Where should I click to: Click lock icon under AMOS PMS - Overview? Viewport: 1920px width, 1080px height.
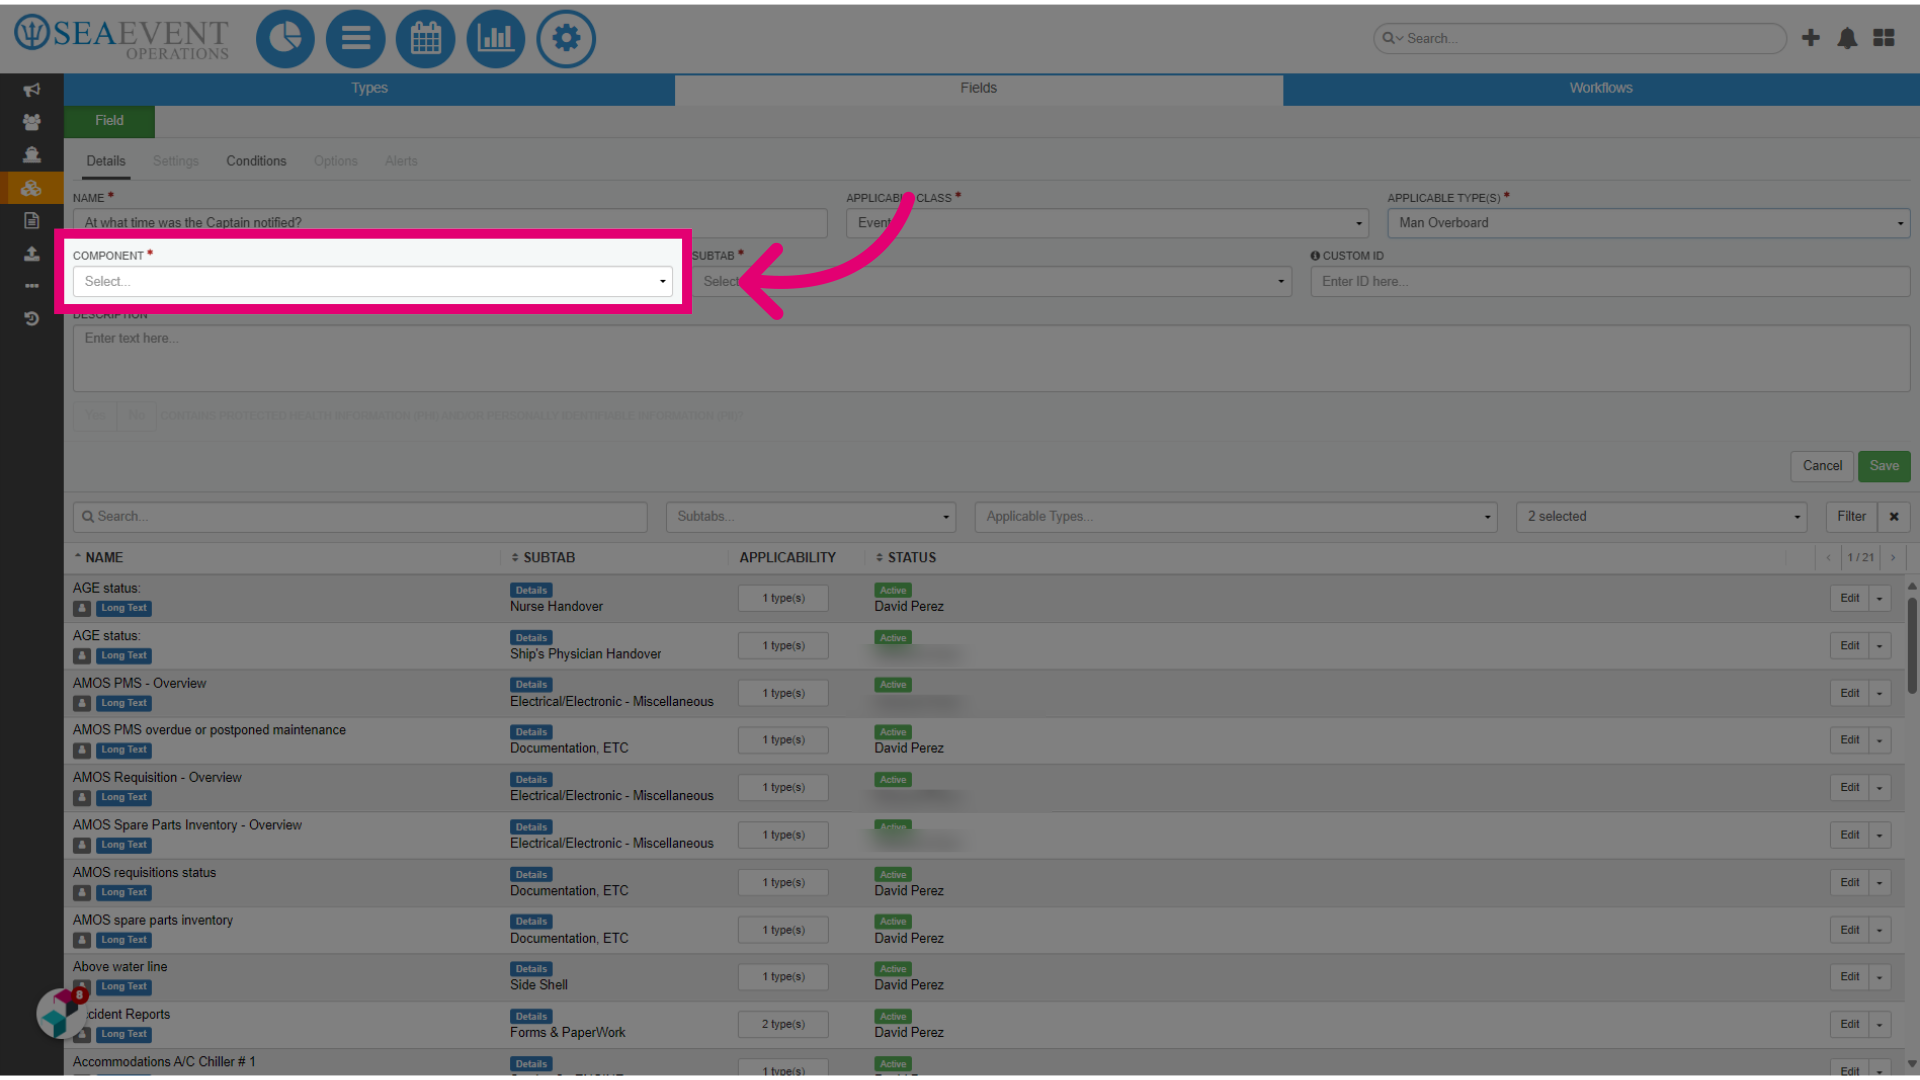pos(82,703)
